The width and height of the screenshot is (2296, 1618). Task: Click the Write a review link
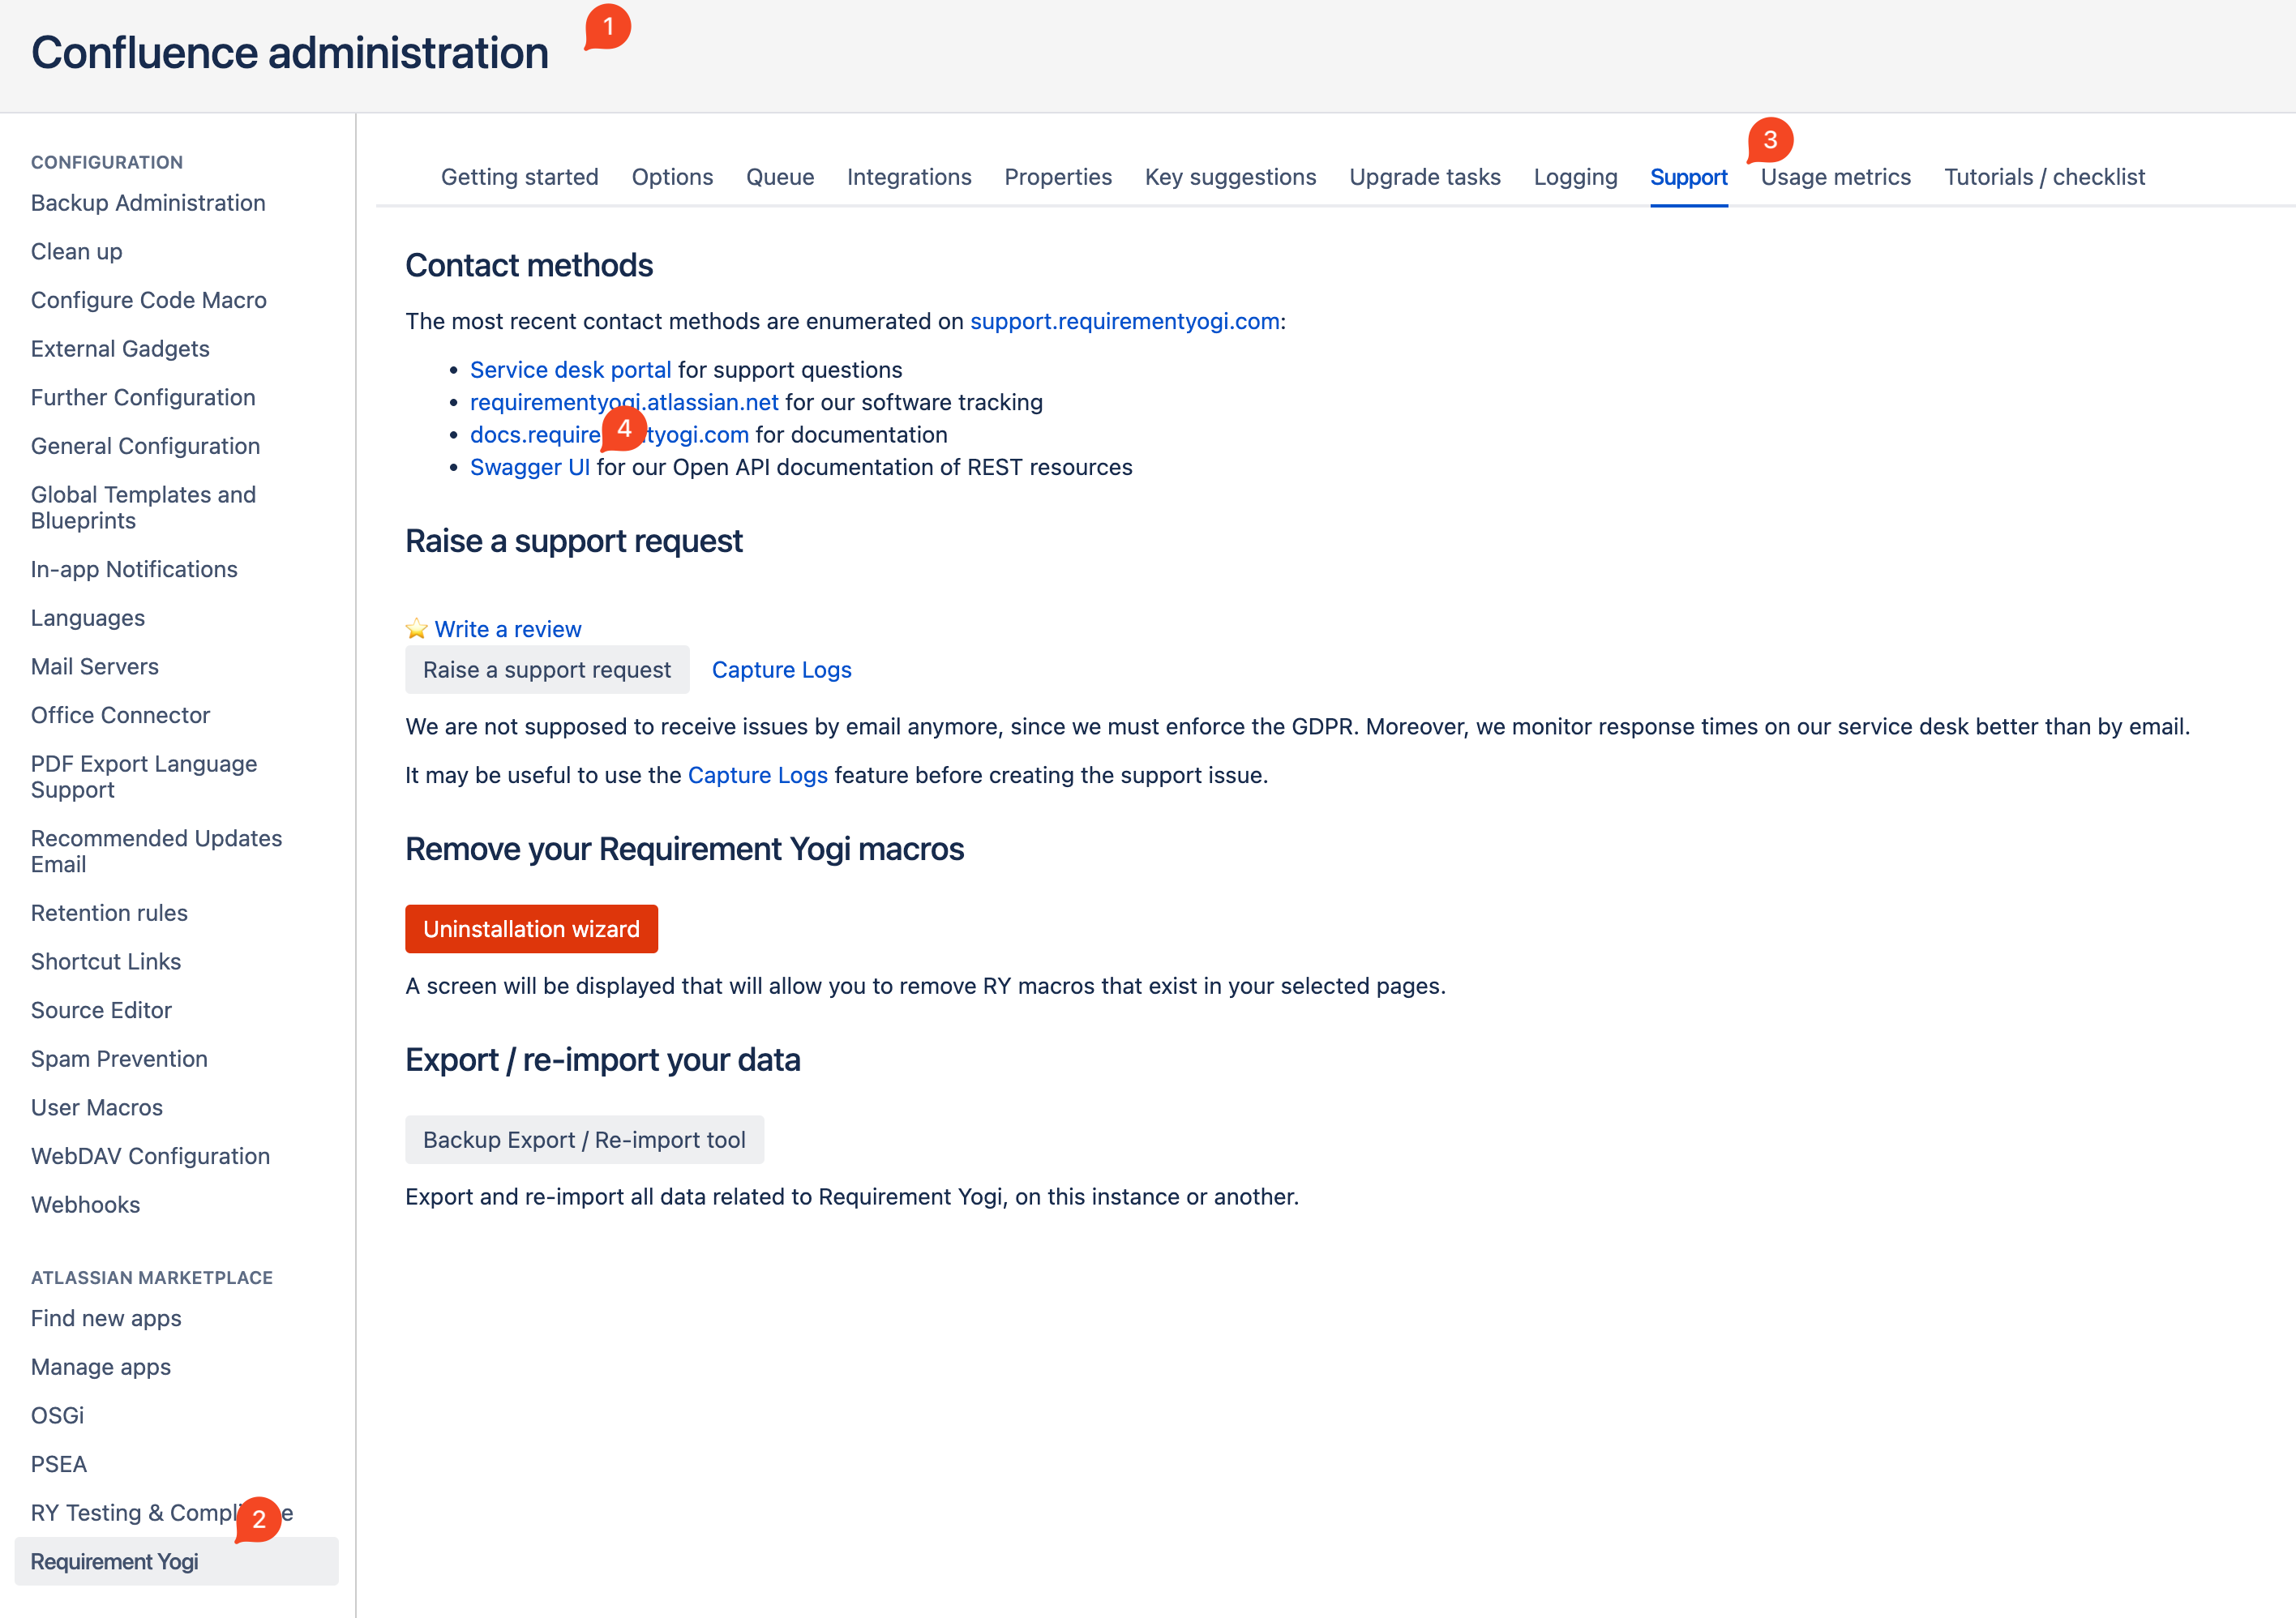point(507,629)
